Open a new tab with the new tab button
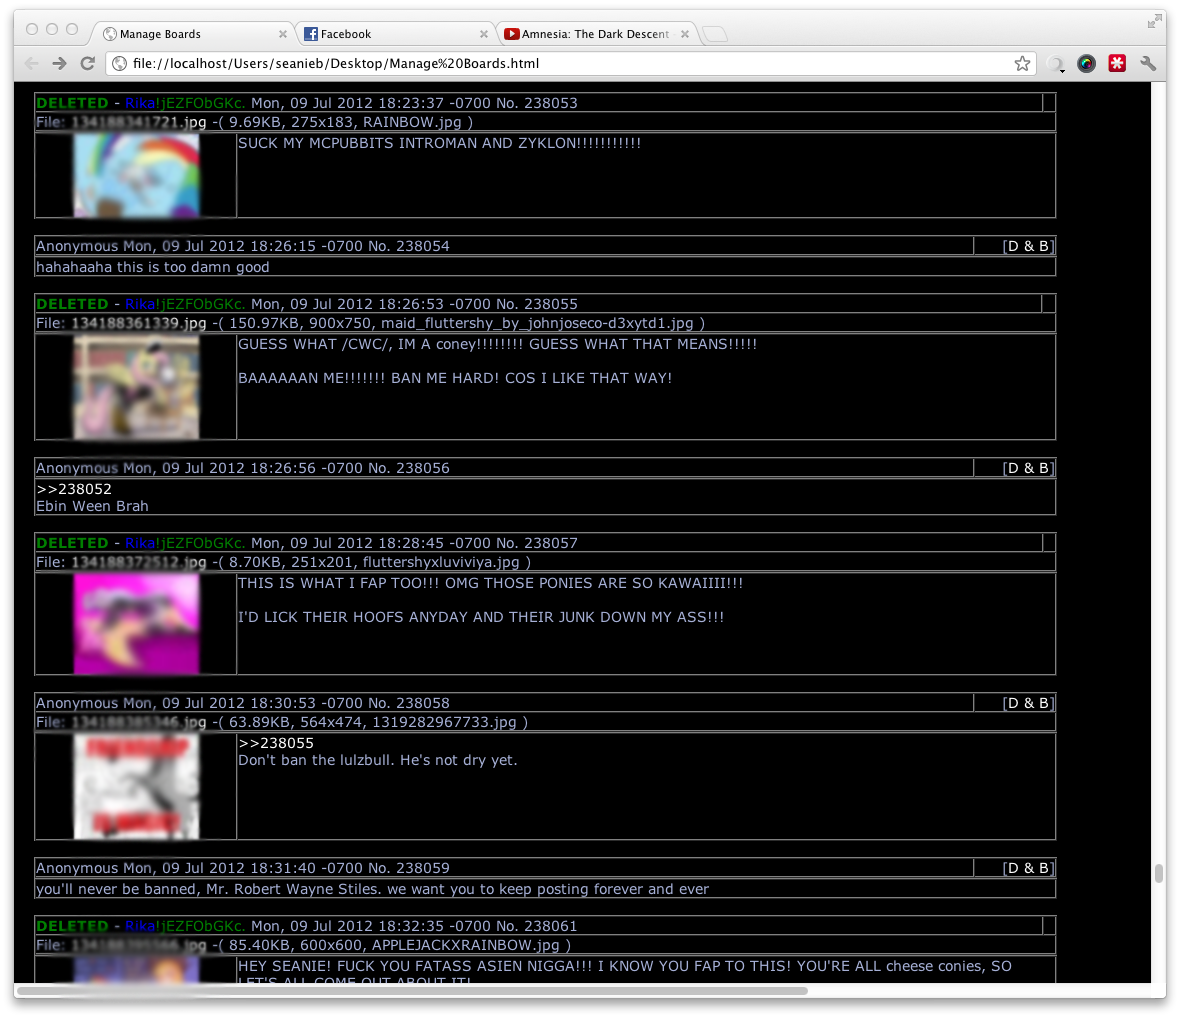 (x=714, y=34)
